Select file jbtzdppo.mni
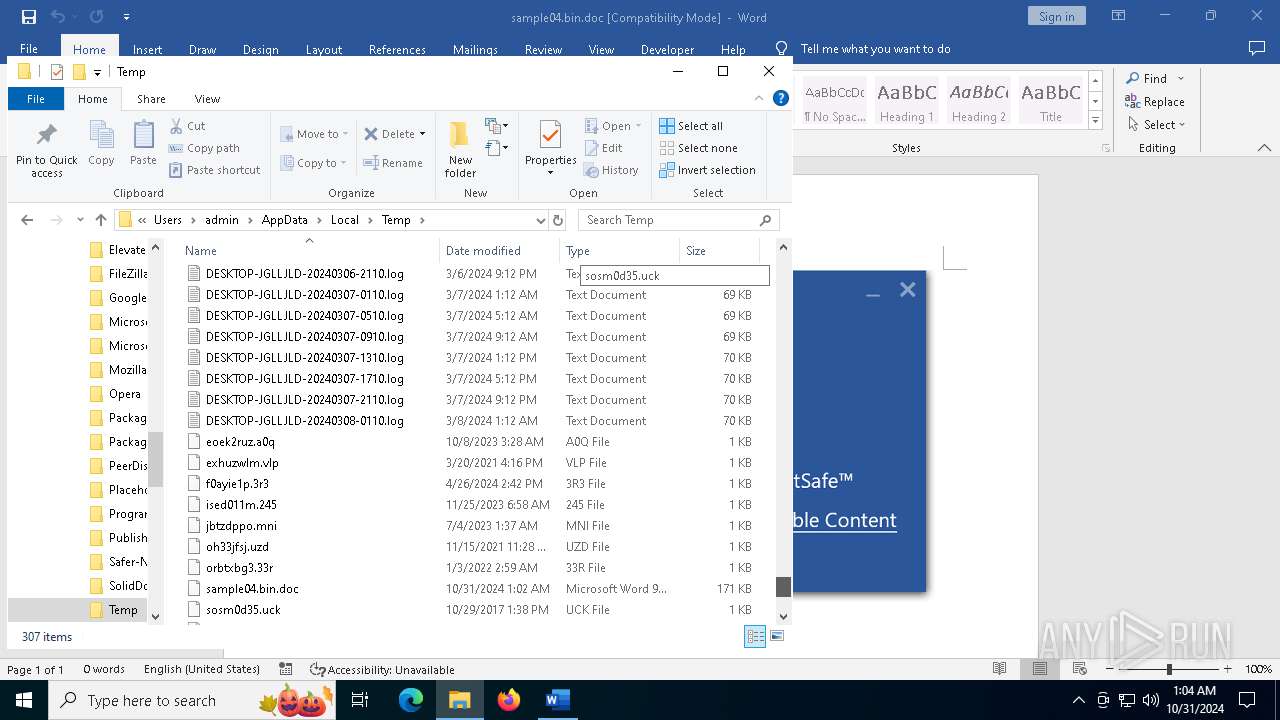 tap(241, 526)
